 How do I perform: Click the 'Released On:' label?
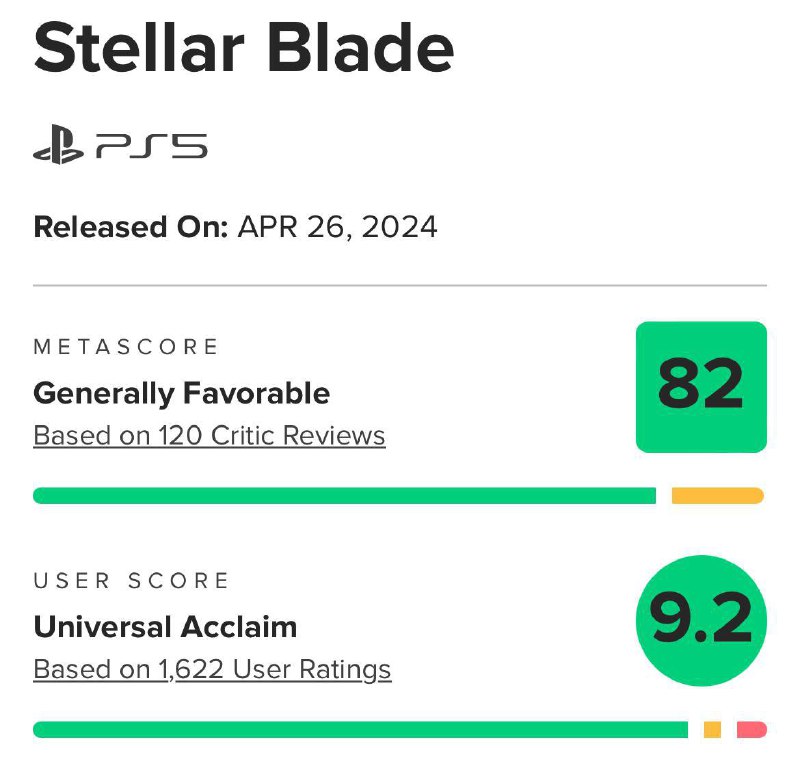(x=130, y=227)
